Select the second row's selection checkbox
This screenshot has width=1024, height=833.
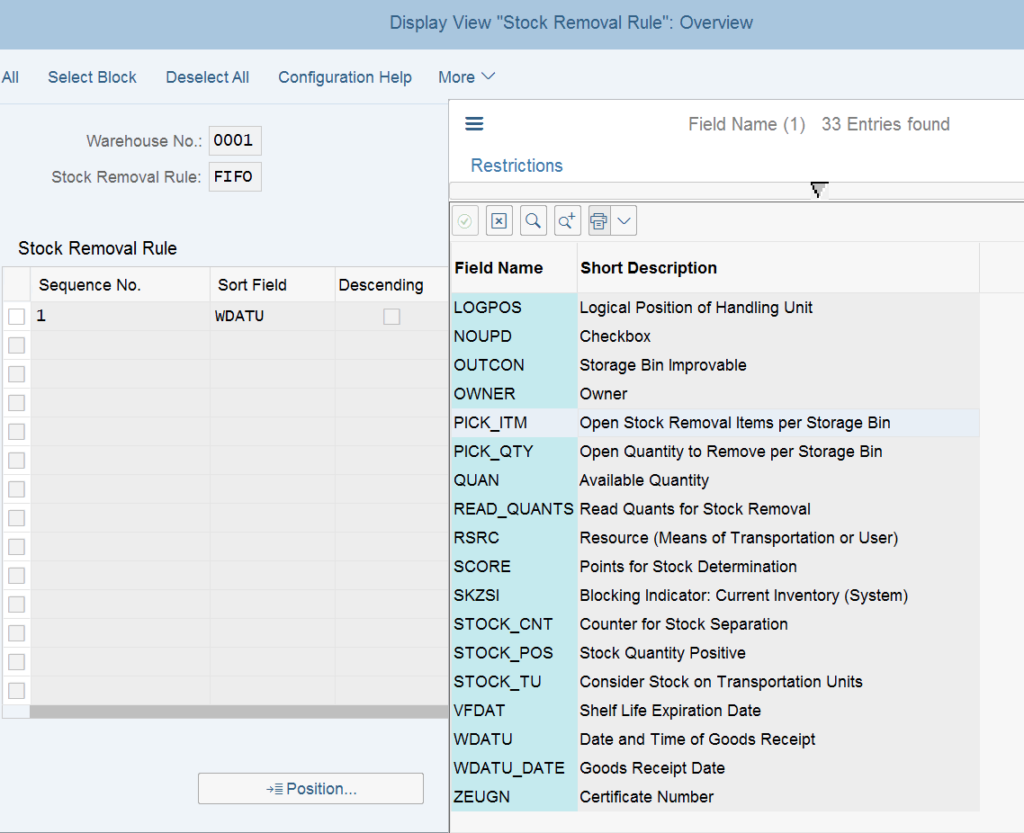point(16,345)
